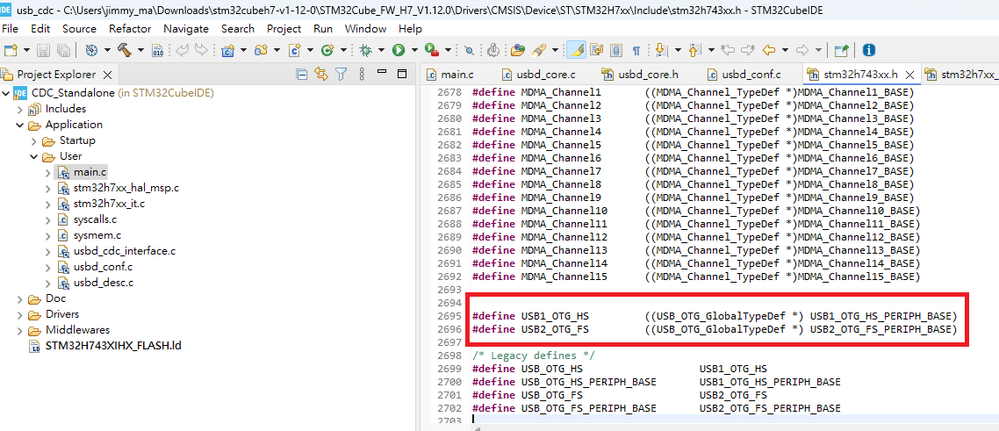
Task: Close the Project Explorer view tab
Action: coord(107,75)
